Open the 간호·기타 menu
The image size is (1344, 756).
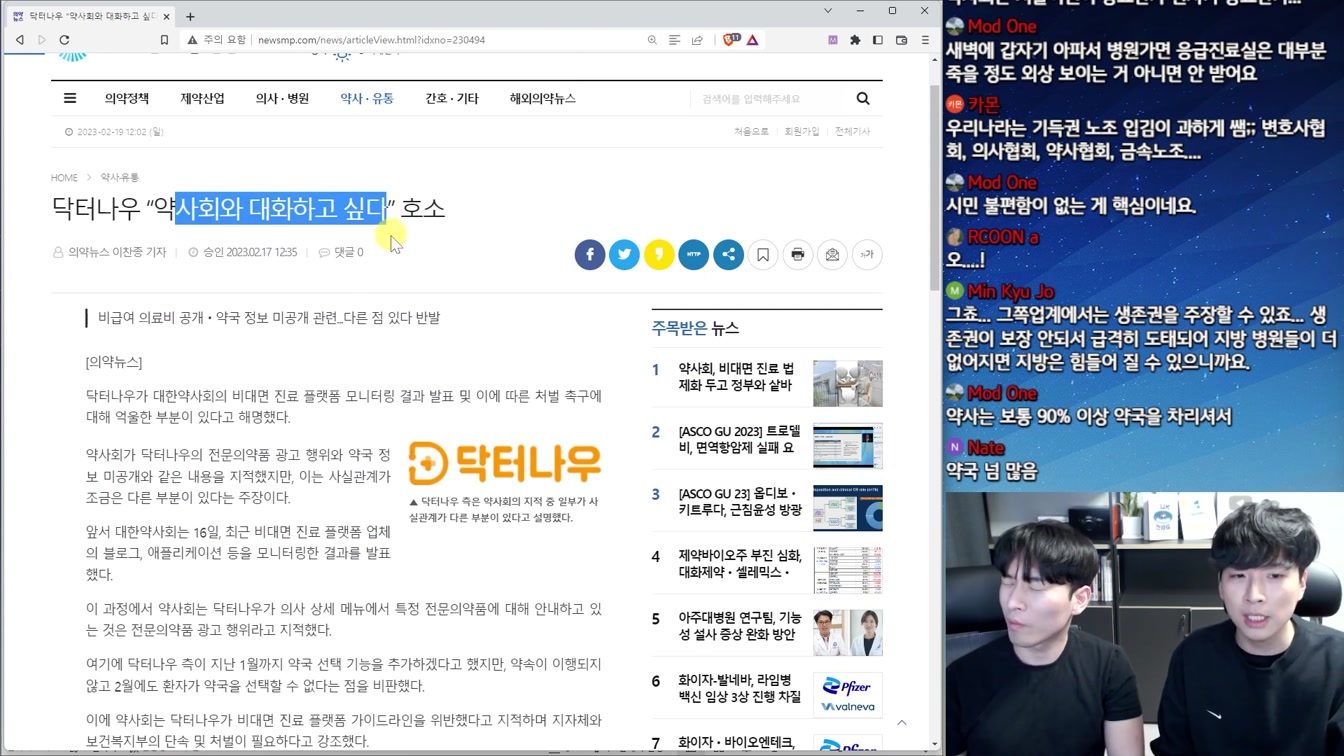tap(452, 98)
